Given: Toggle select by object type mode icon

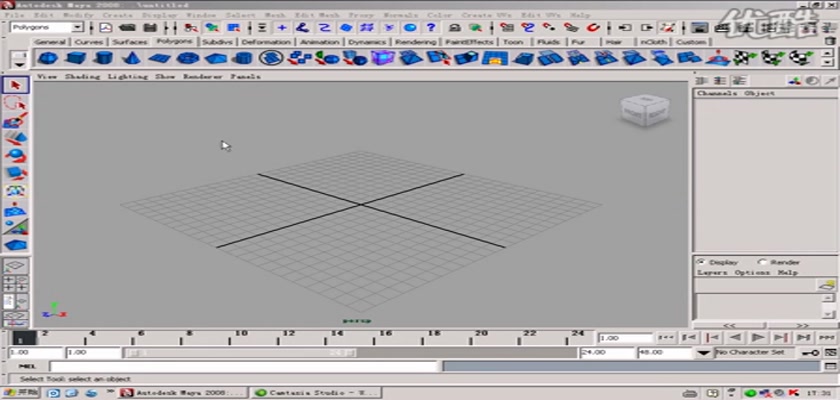Looking at the screenshot, I should click(x=213, y=27).
